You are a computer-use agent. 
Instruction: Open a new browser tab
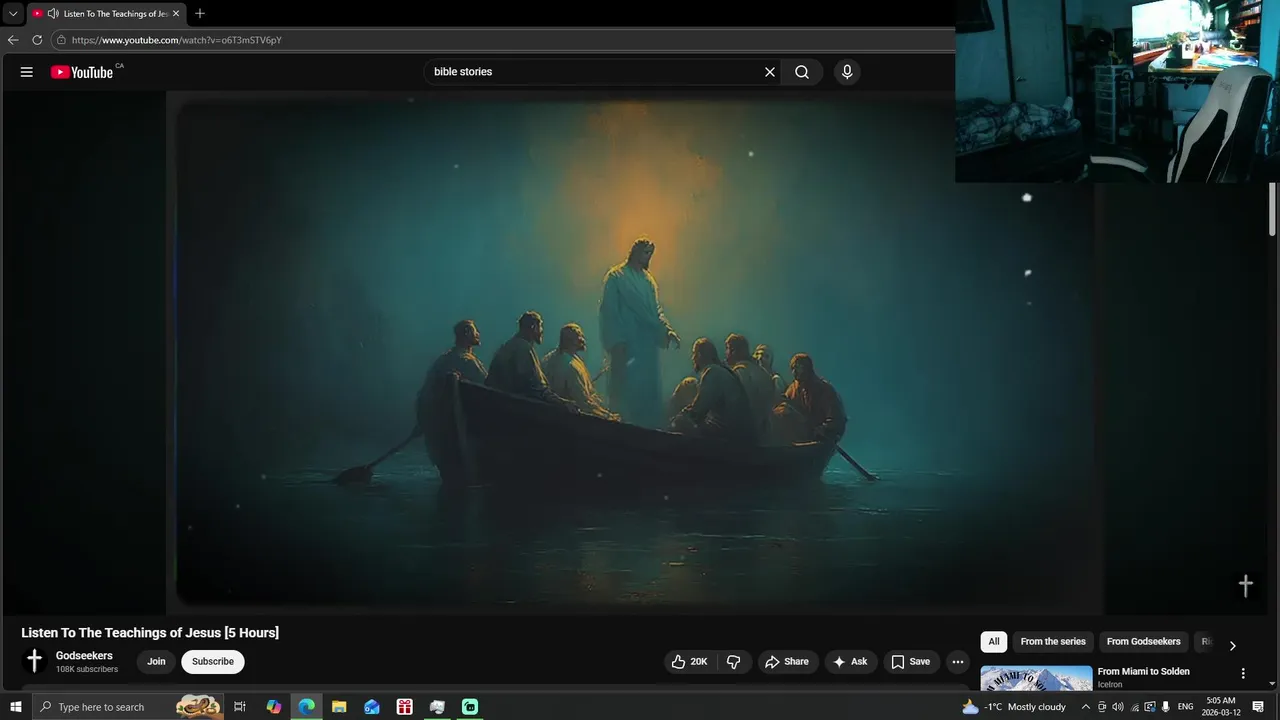pyautogui.click(x=200, y=14)
